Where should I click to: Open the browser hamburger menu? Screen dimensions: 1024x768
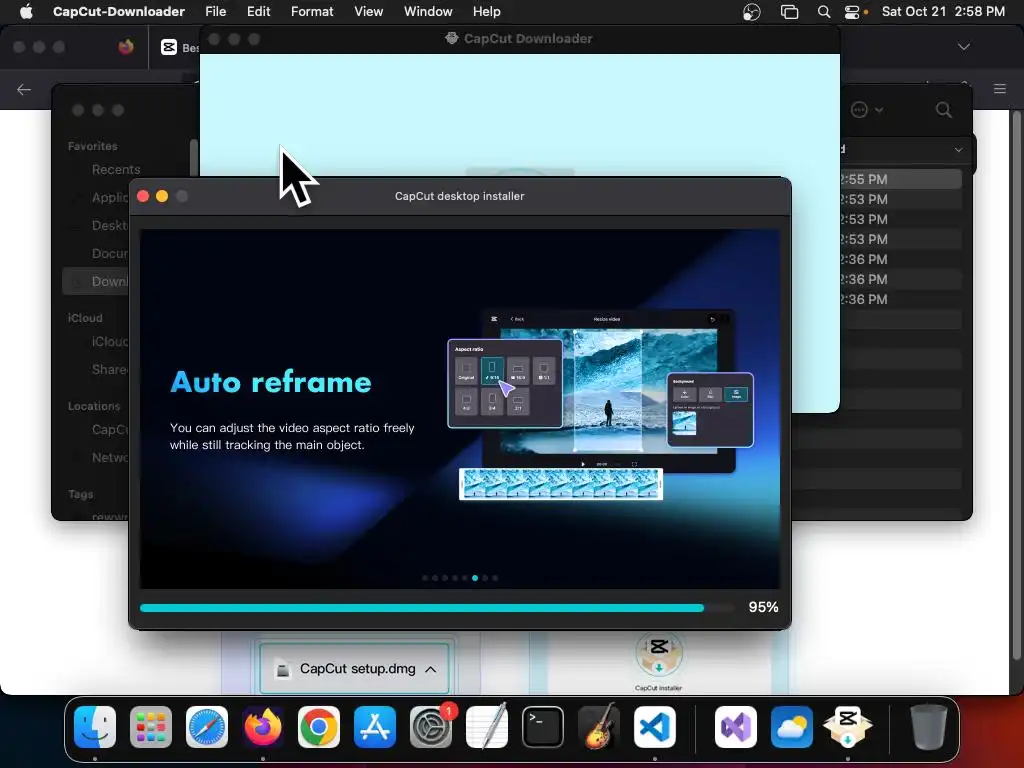pos(1000,88)
